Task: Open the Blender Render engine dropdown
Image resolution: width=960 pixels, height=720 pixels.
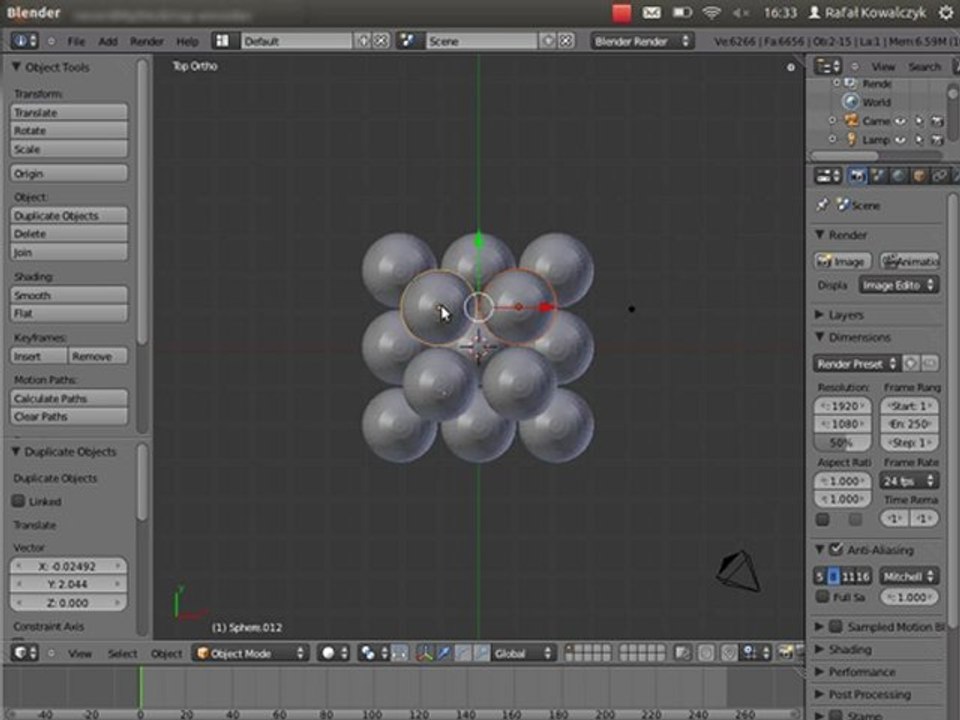Action: (x=642, y=41)
